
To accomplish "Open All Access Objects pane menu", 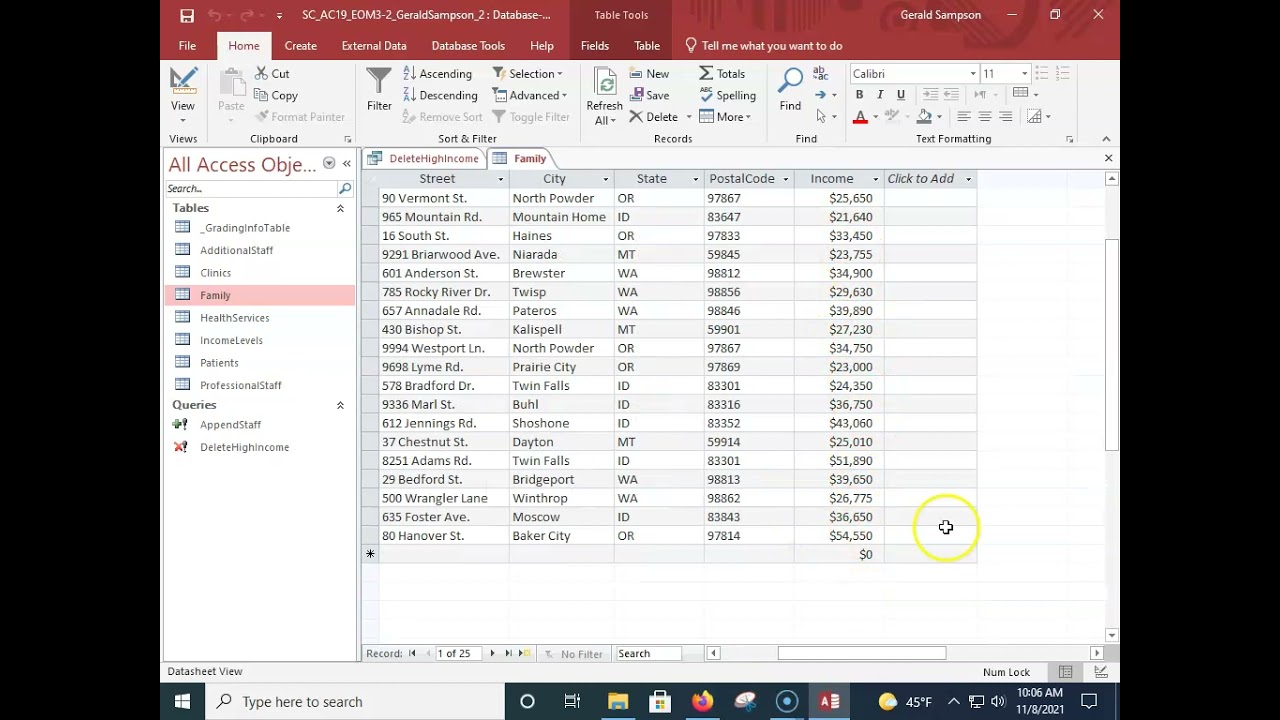I will click(329, 164).
